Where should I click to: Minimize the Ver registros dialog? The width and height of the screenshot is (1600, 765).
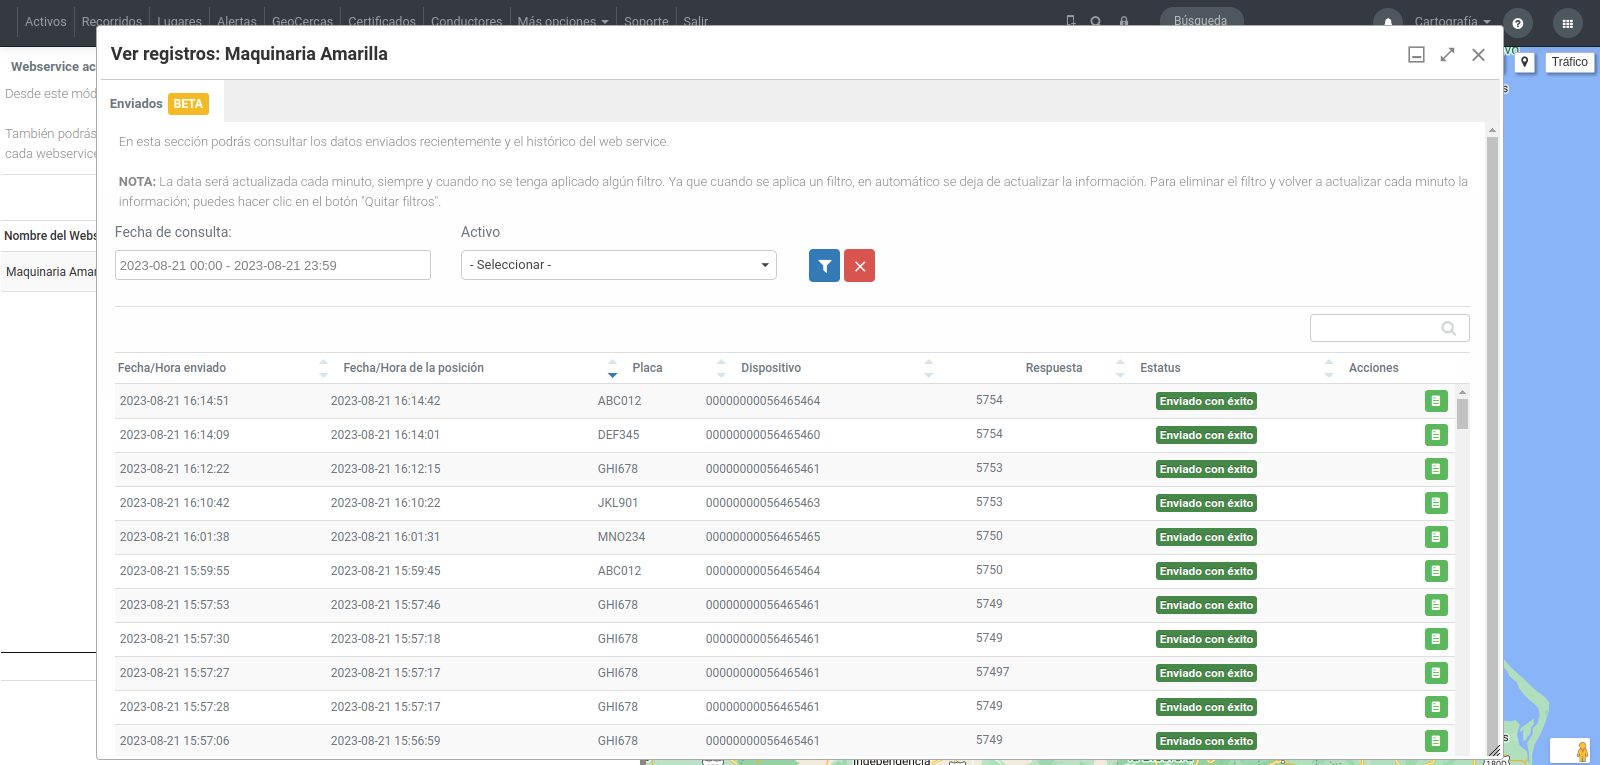click(1416, 55)
